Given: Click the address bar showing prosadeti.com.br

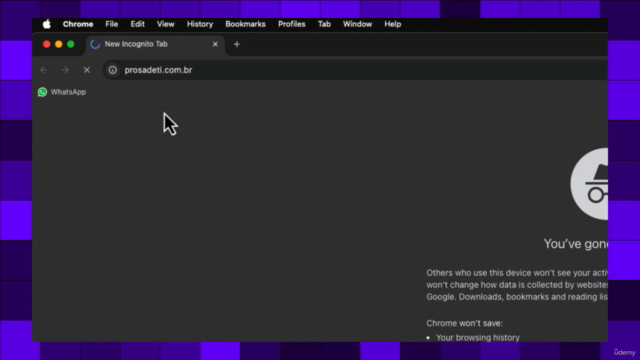Looking at the screenshot, I should coord(355,70).
